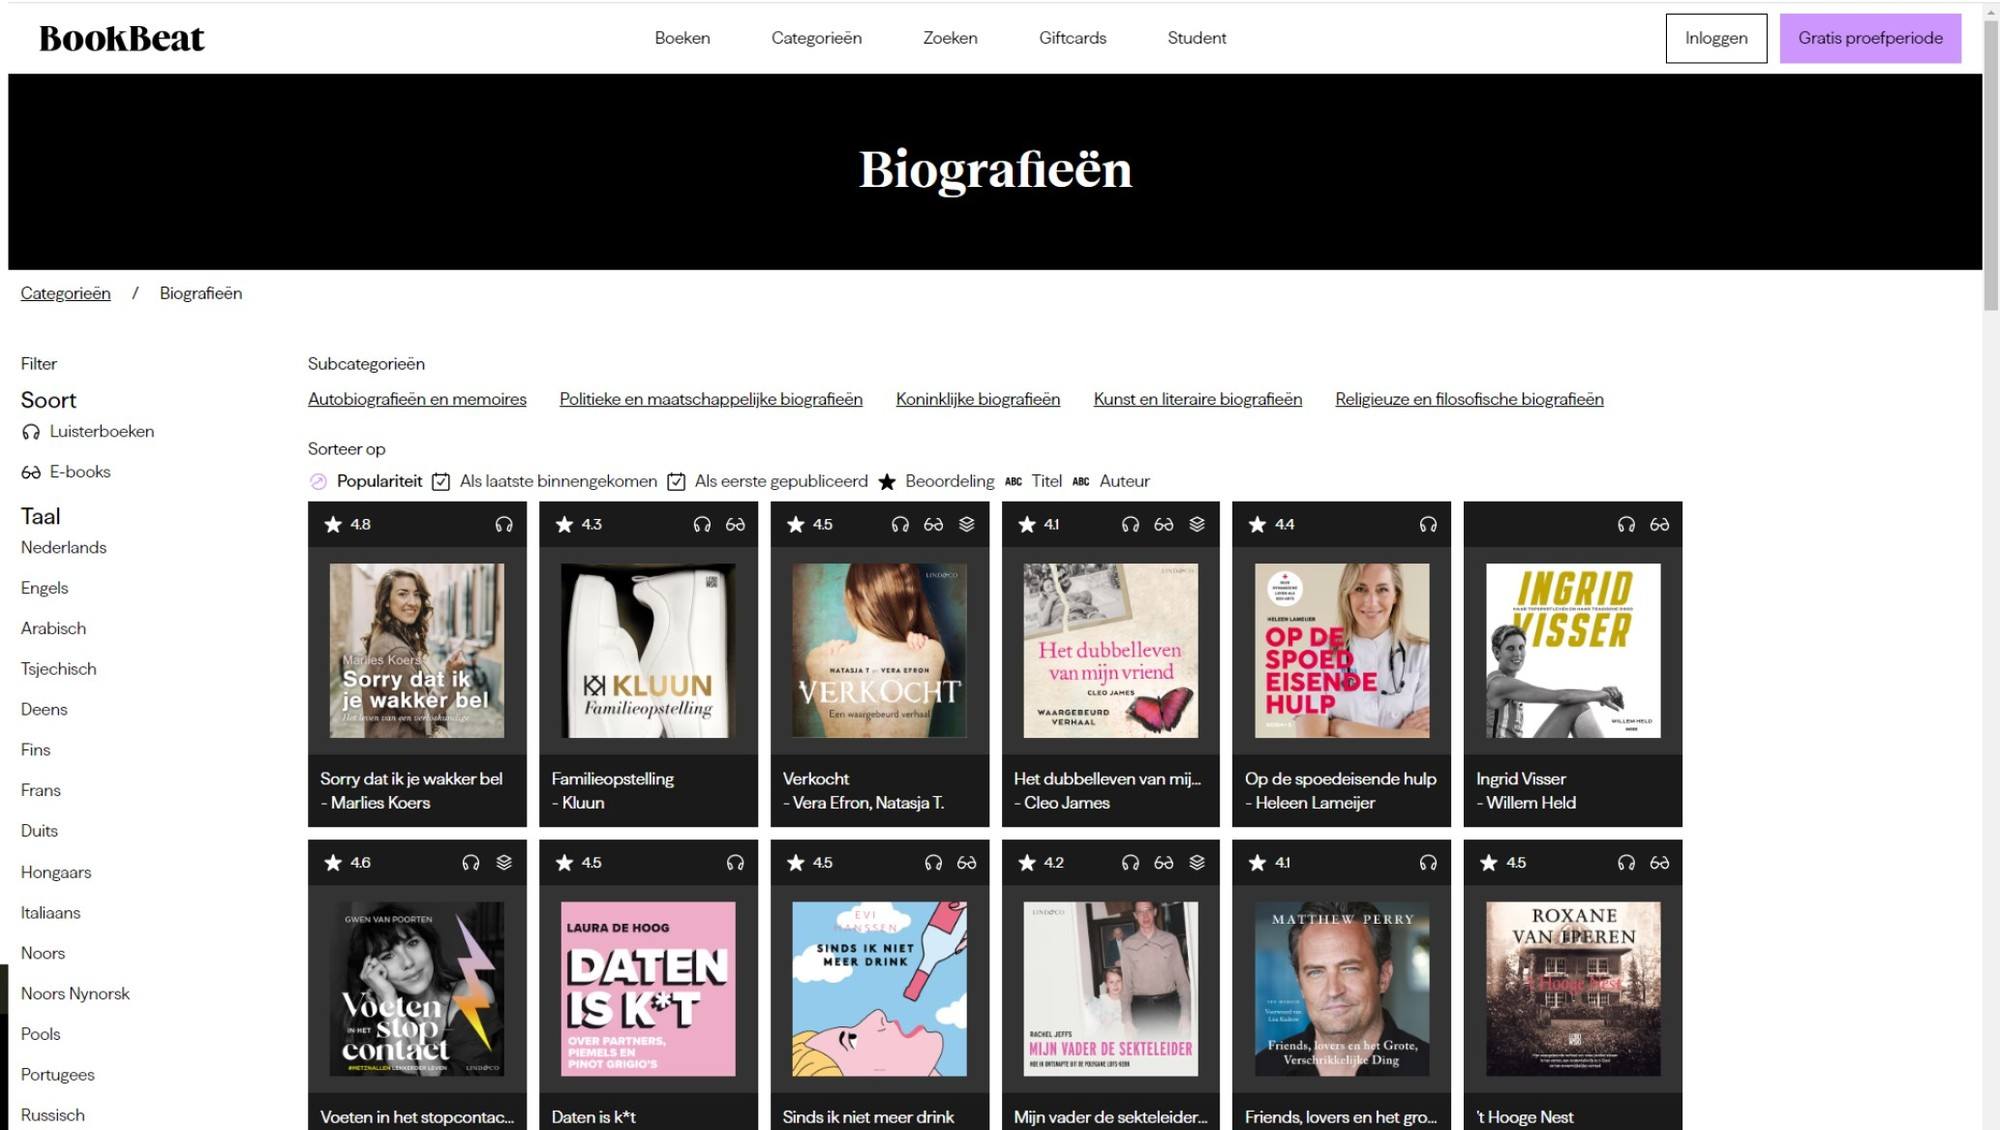Click headphones icon on Friends, lovers card
2000x1130 pixels.
pyautogui.click(x=1428, y=862)
